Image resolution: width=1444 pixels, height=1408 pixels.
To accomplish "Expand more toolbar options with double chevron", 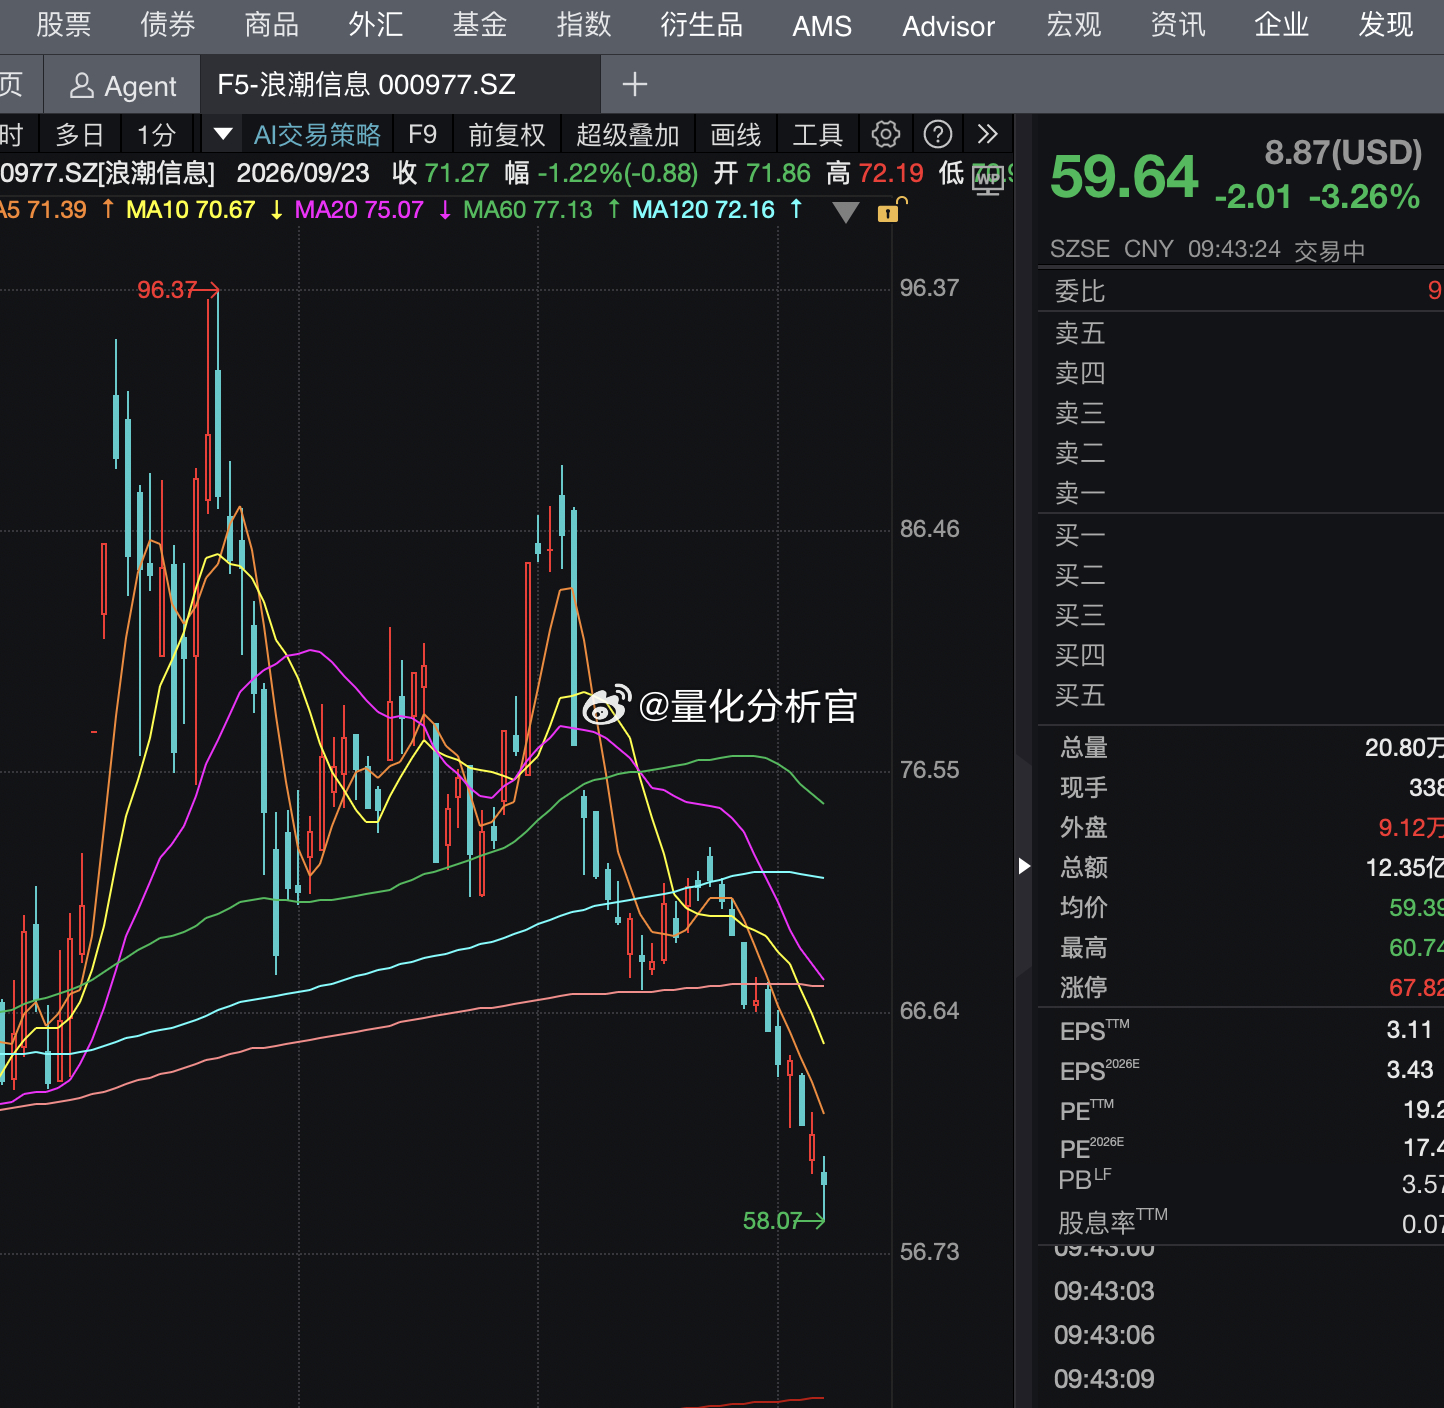I will coord(988,134).
